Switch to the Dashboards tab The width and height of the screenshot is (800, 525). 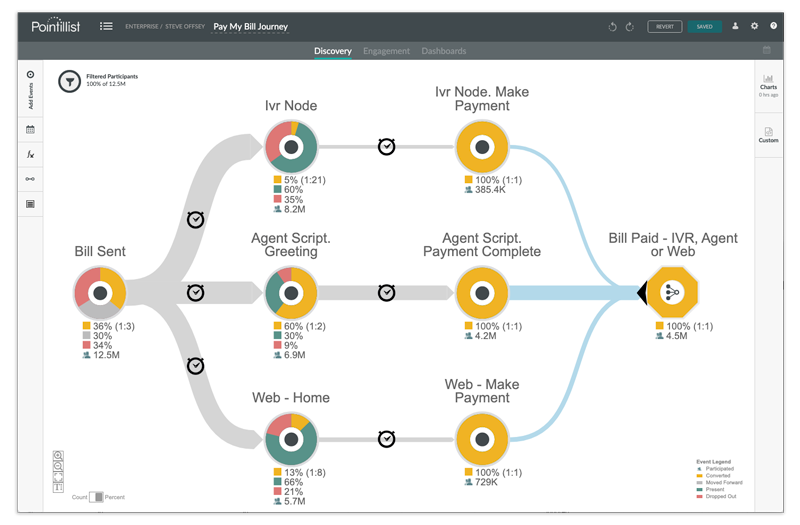(x=443, y=51)
